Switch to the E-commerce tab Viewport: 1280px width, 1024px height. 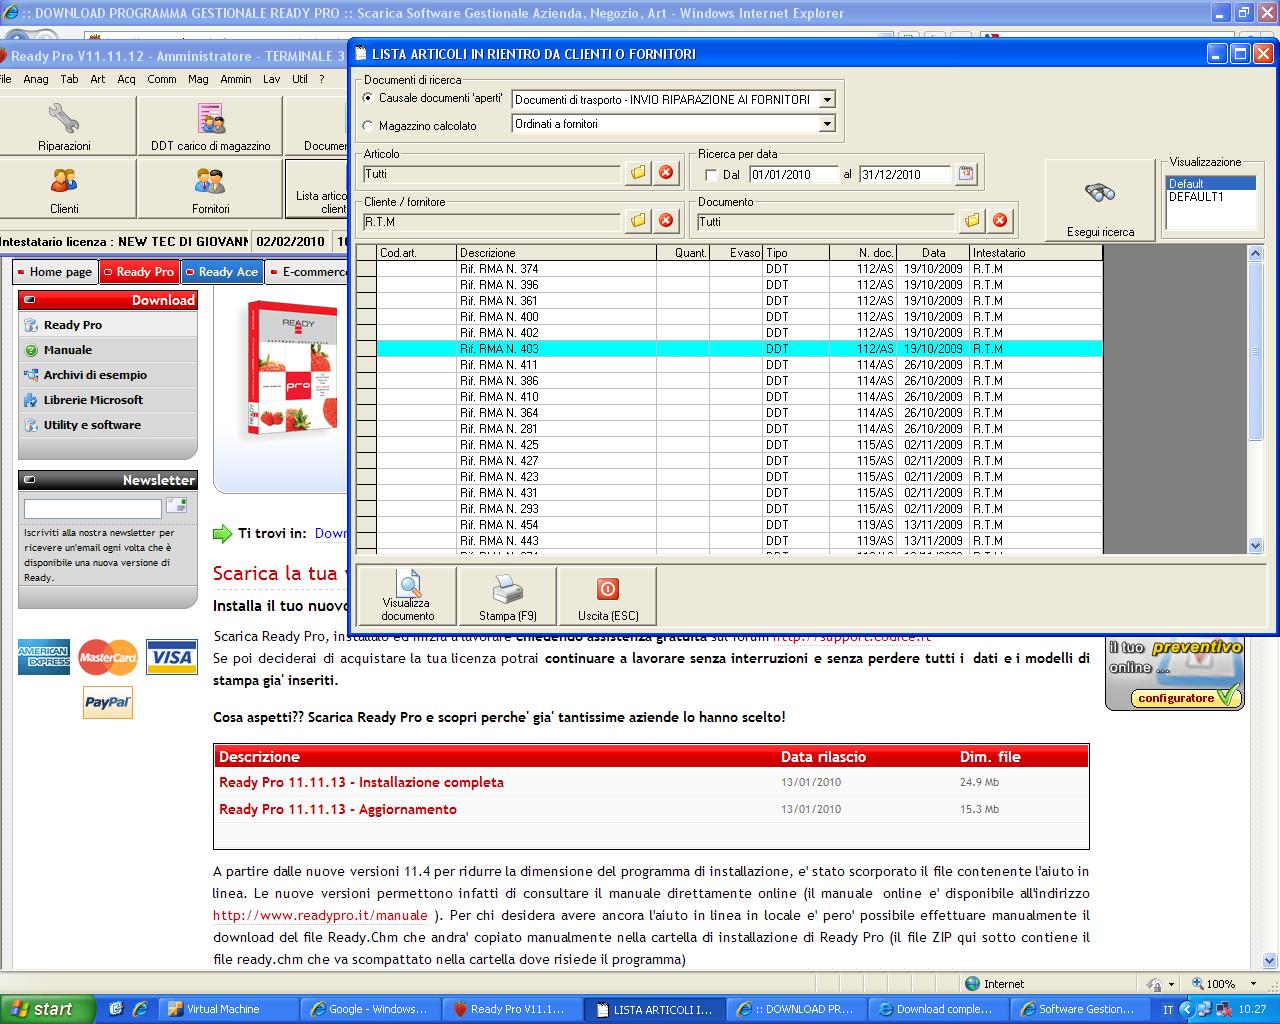point(312,272)
